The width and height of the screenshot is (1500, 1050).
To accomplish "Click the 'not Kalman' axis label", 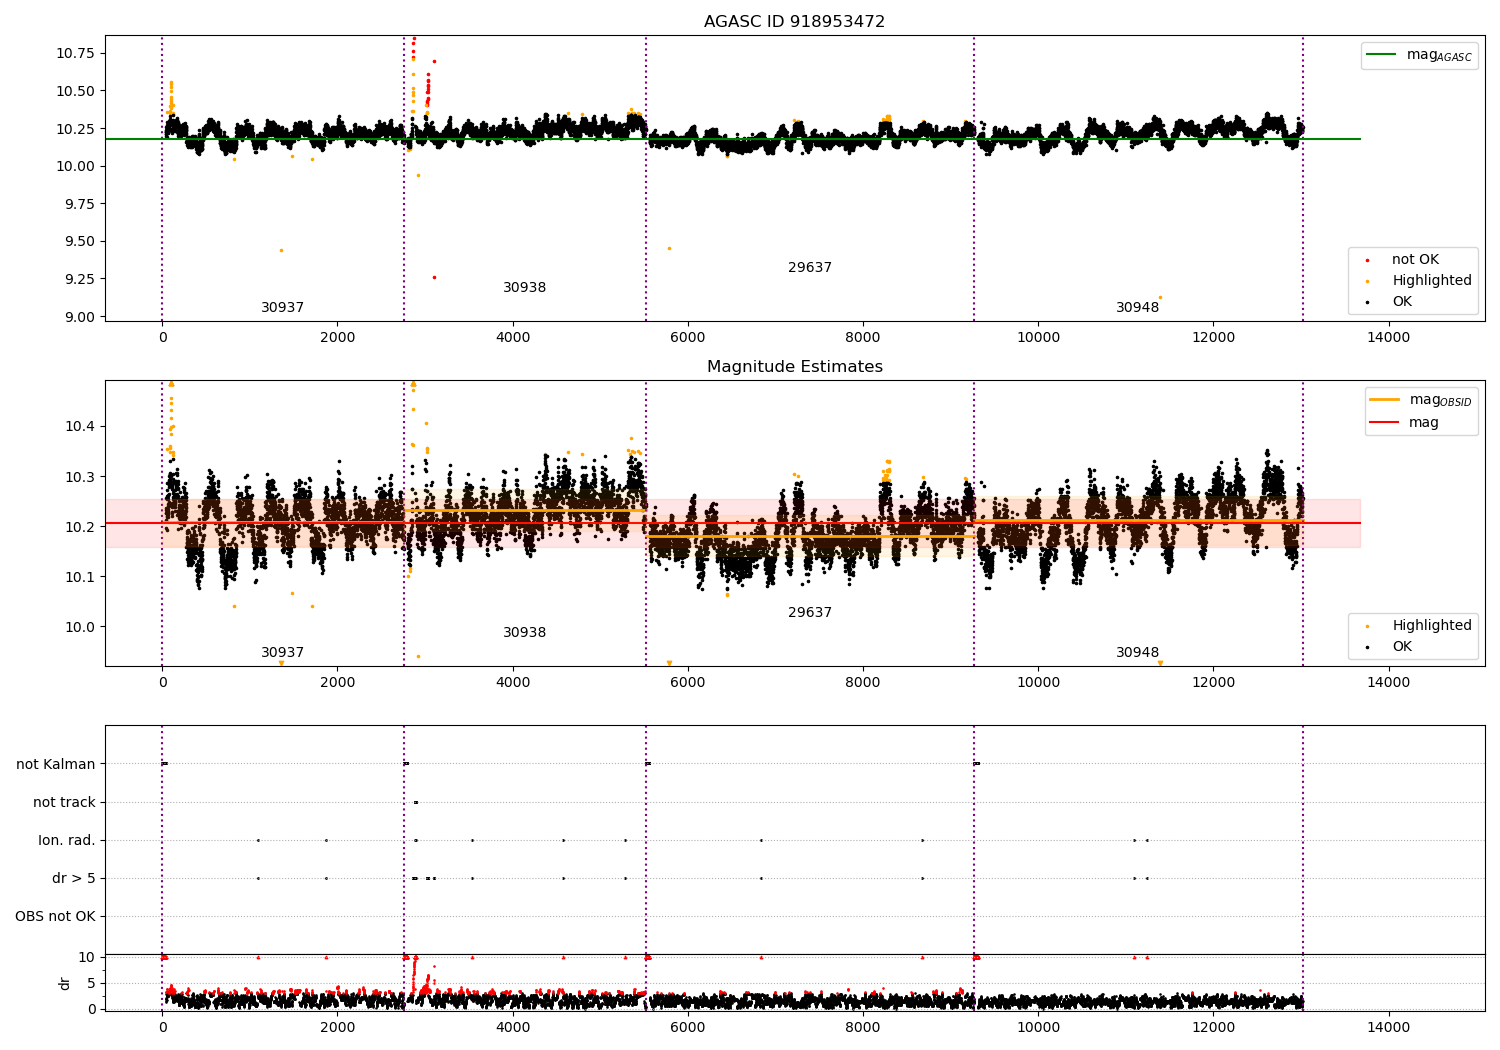I will tap(56, 765).
